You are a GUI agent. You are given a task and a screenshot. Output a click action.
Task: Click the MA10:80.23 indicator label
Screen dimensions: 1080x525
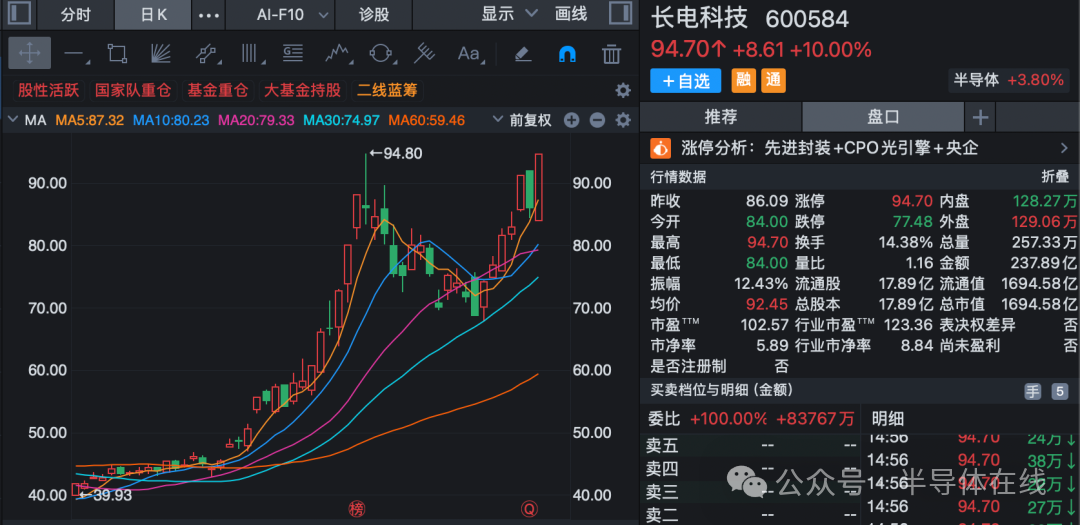click(x=171, y=121)
